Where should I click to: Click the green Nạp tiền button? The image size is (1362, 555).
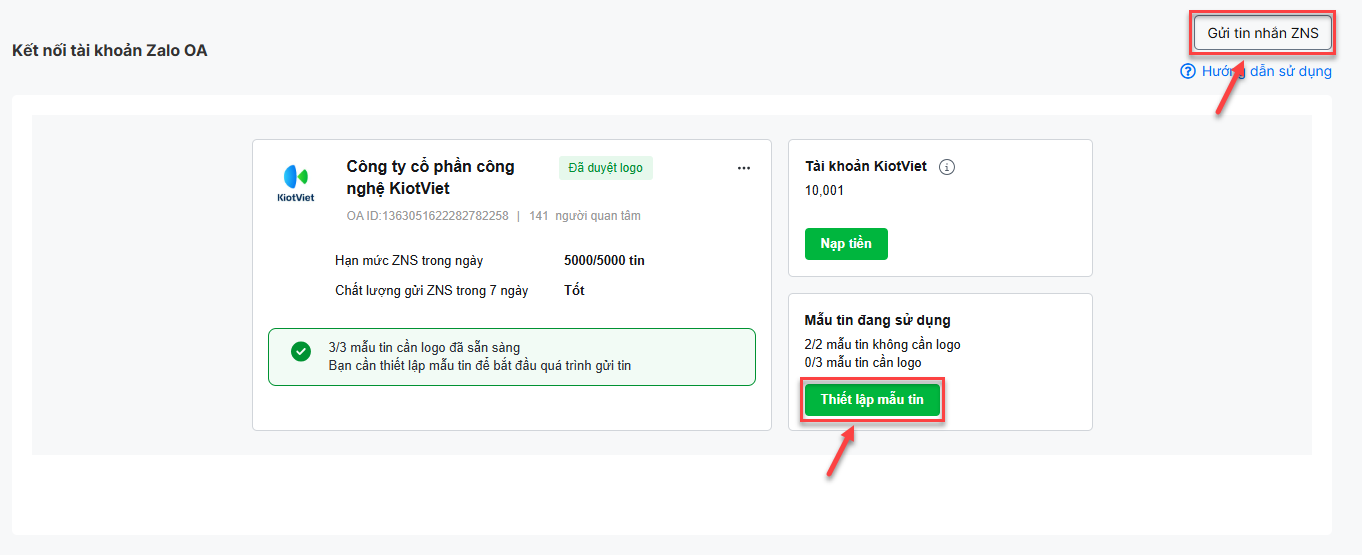pyautogui.click(x=846, y=244)
